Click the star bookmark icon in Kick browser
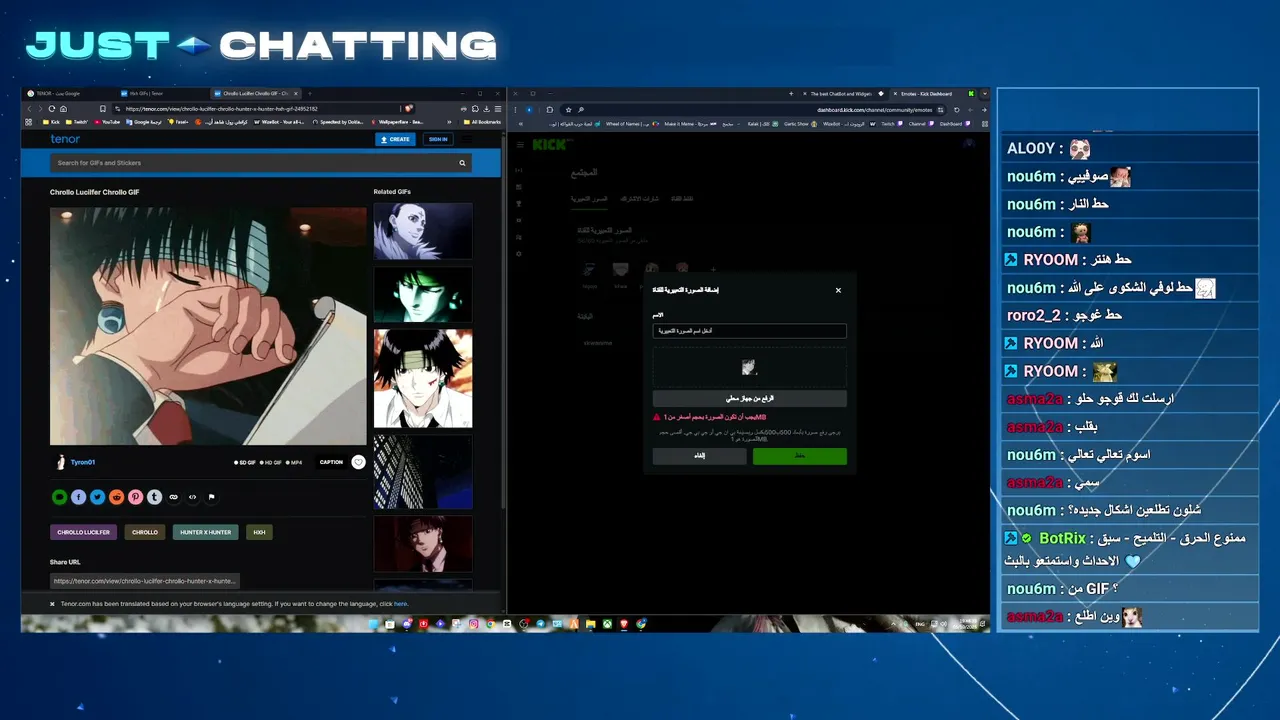1280x720 pixels. pos(568,109)
